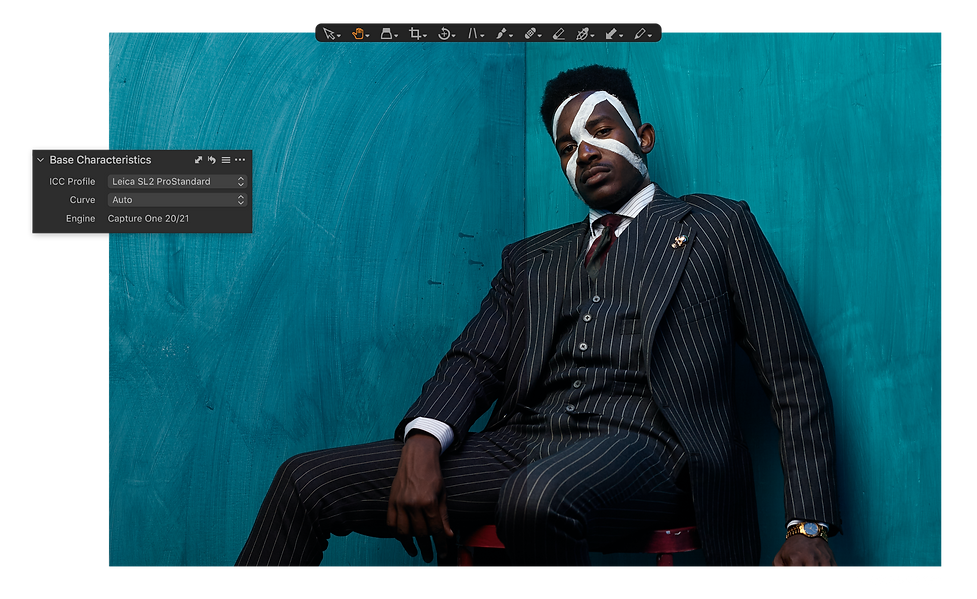Select the Loupe tool in toolbar
This screenshot has height=599, width=977.
click(386, 34)
